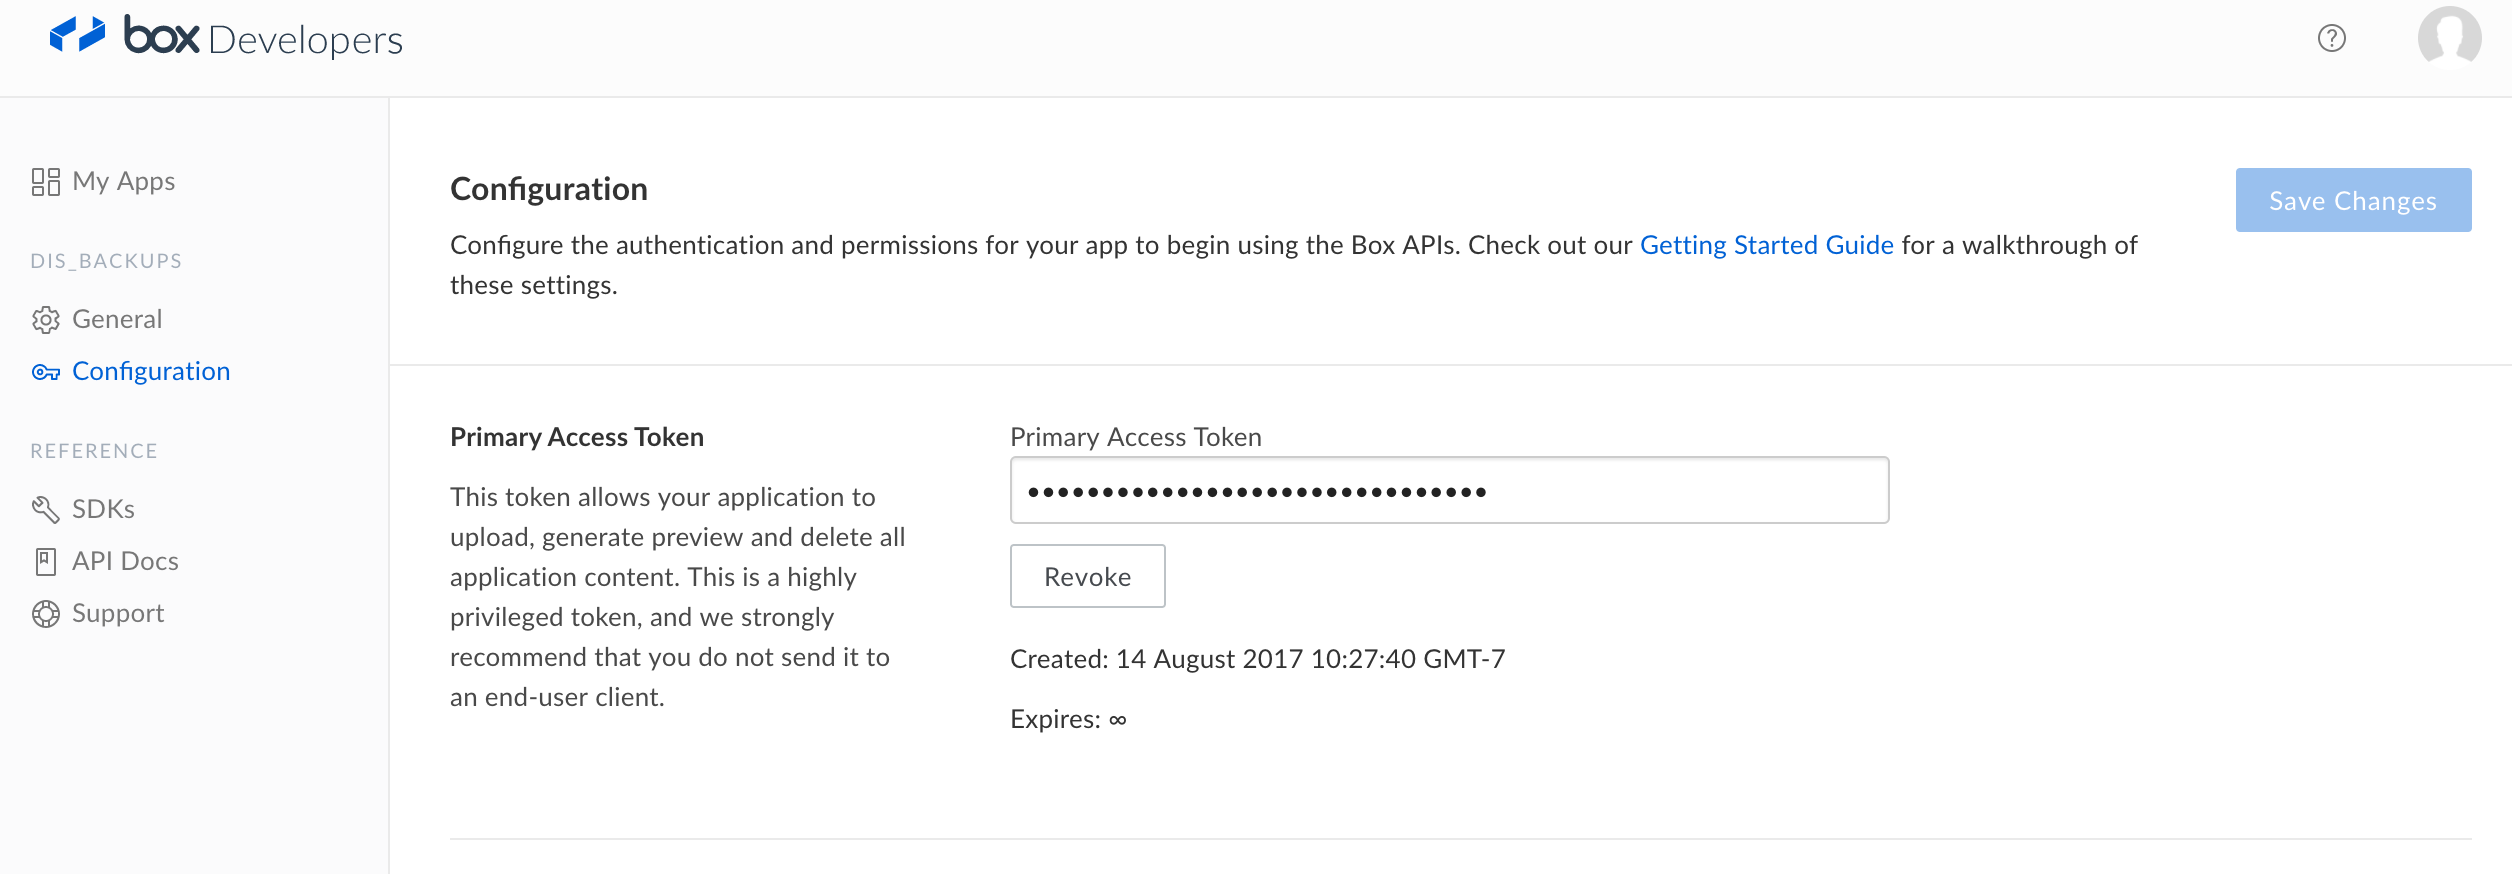Revoke the primary access token
The height and width of the screenshot is (874, 2512).
coord(1087,576)
